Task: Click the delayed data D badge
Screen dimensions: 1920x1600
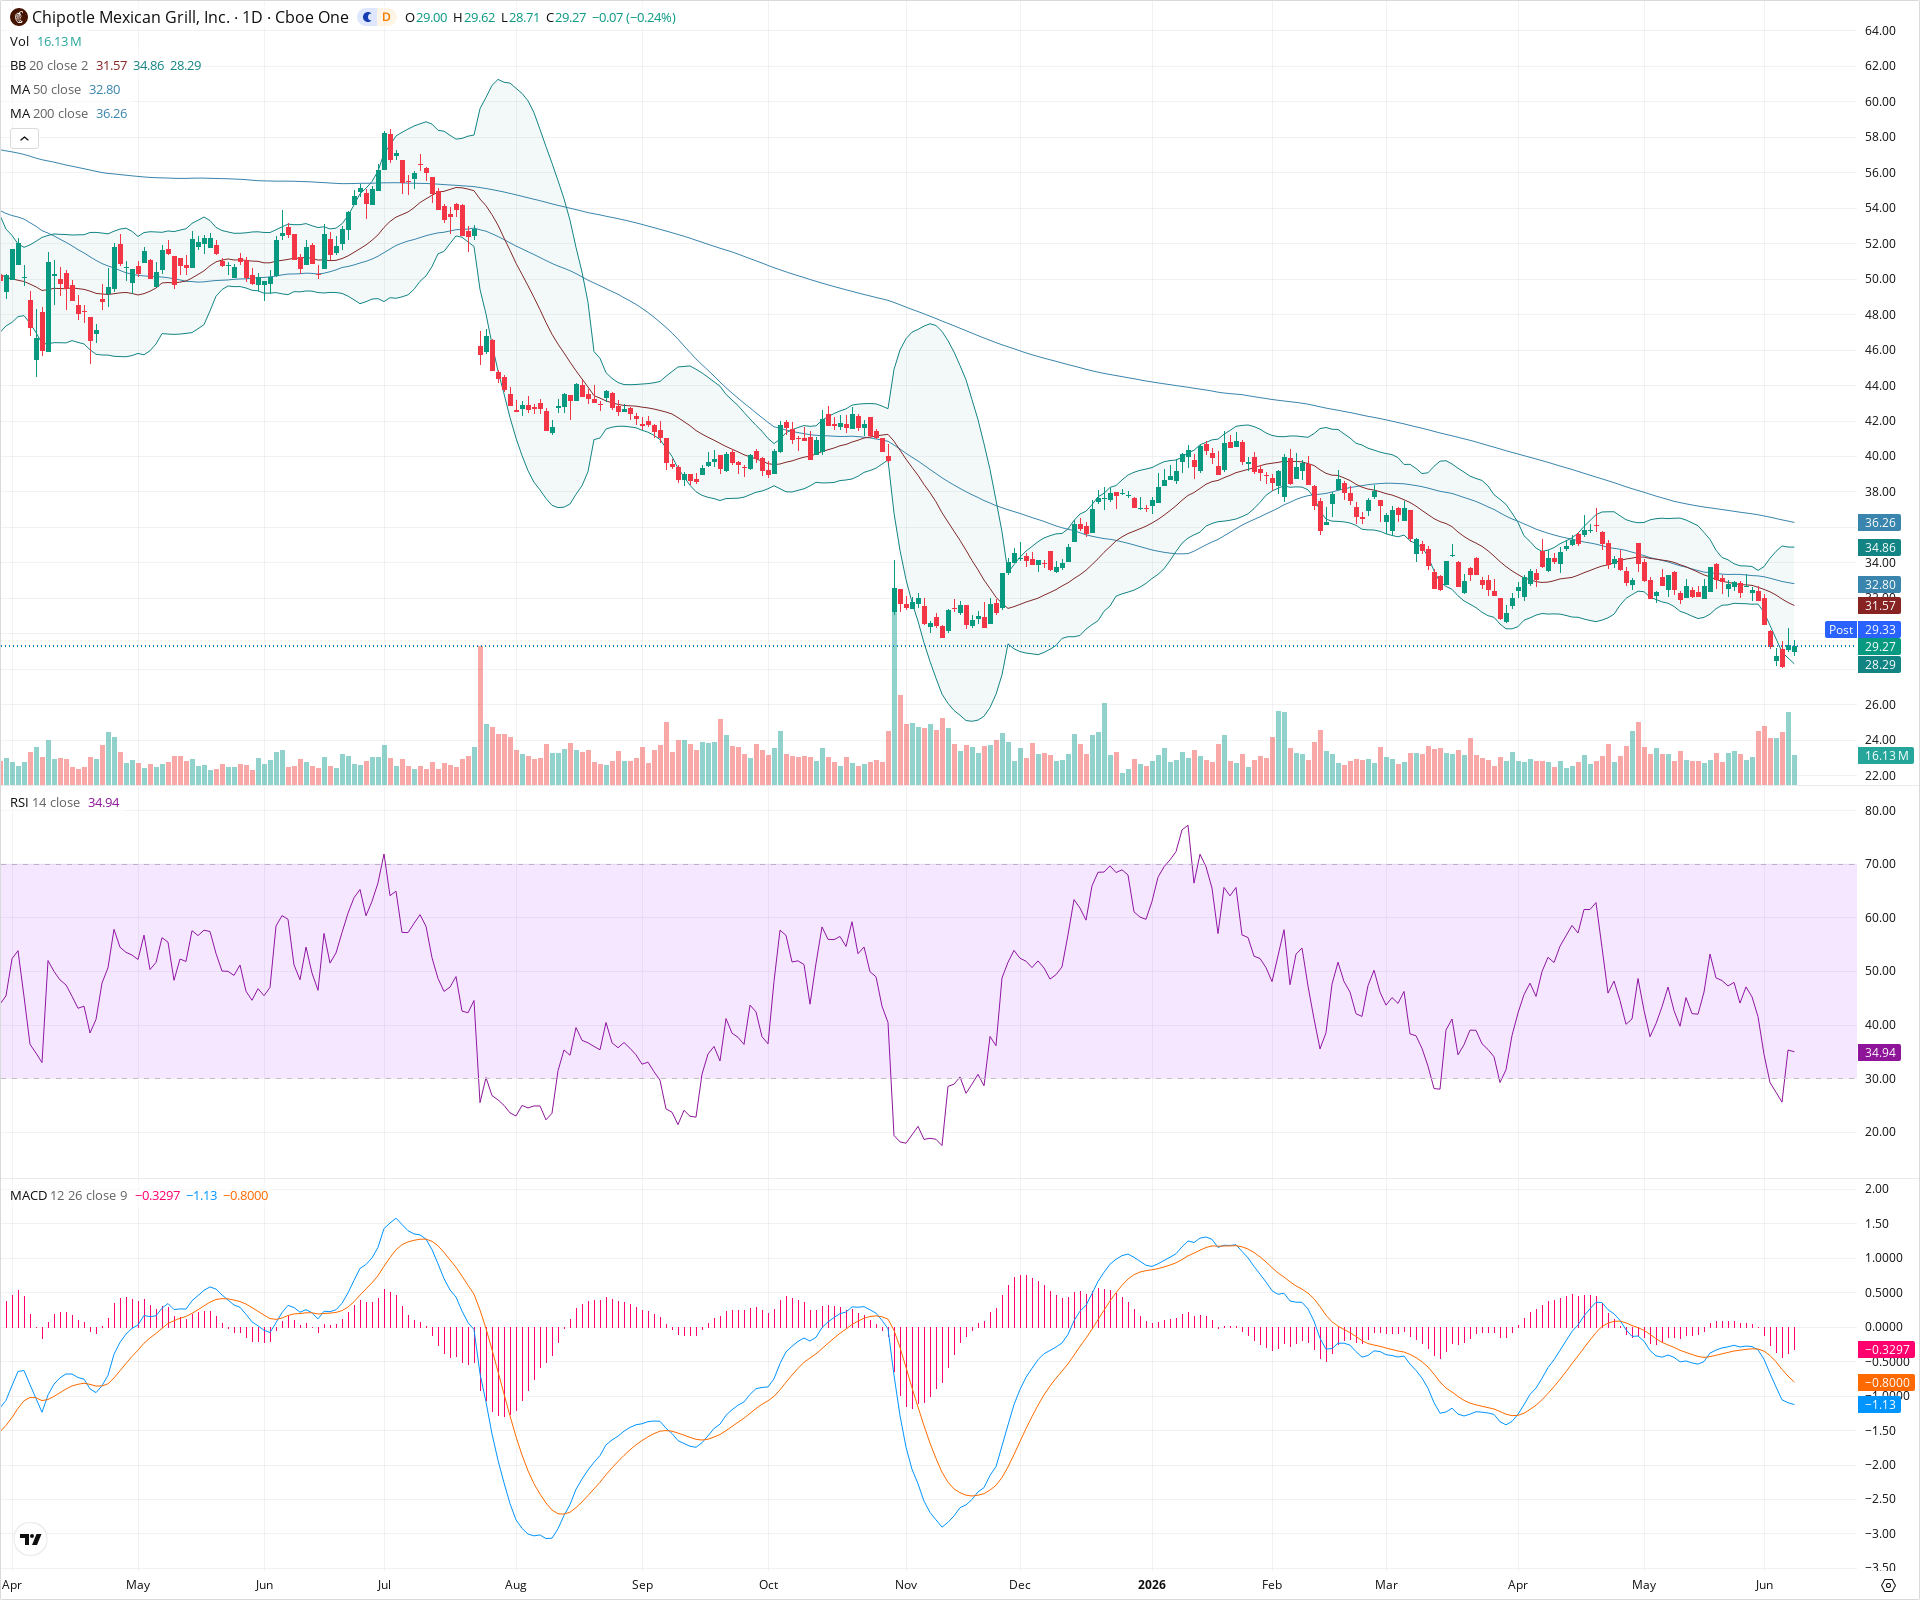Action: 386,17
